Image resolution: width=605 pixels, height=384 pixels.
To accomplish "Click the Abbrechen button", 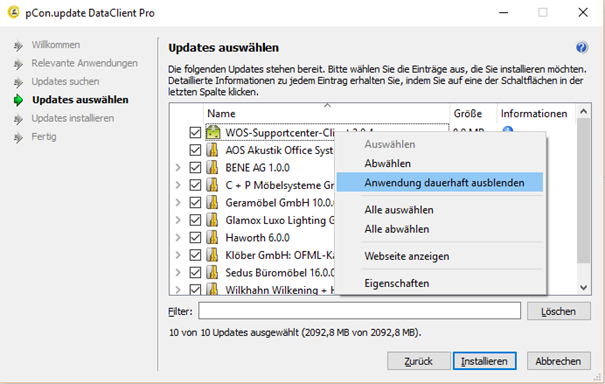I will click(559, 361).
